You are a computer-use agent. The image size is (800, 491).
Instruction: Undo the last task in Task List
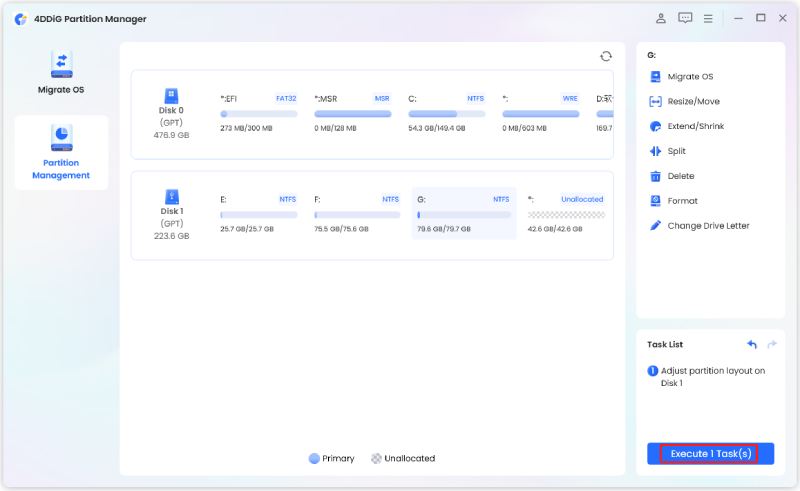point(752,345)
